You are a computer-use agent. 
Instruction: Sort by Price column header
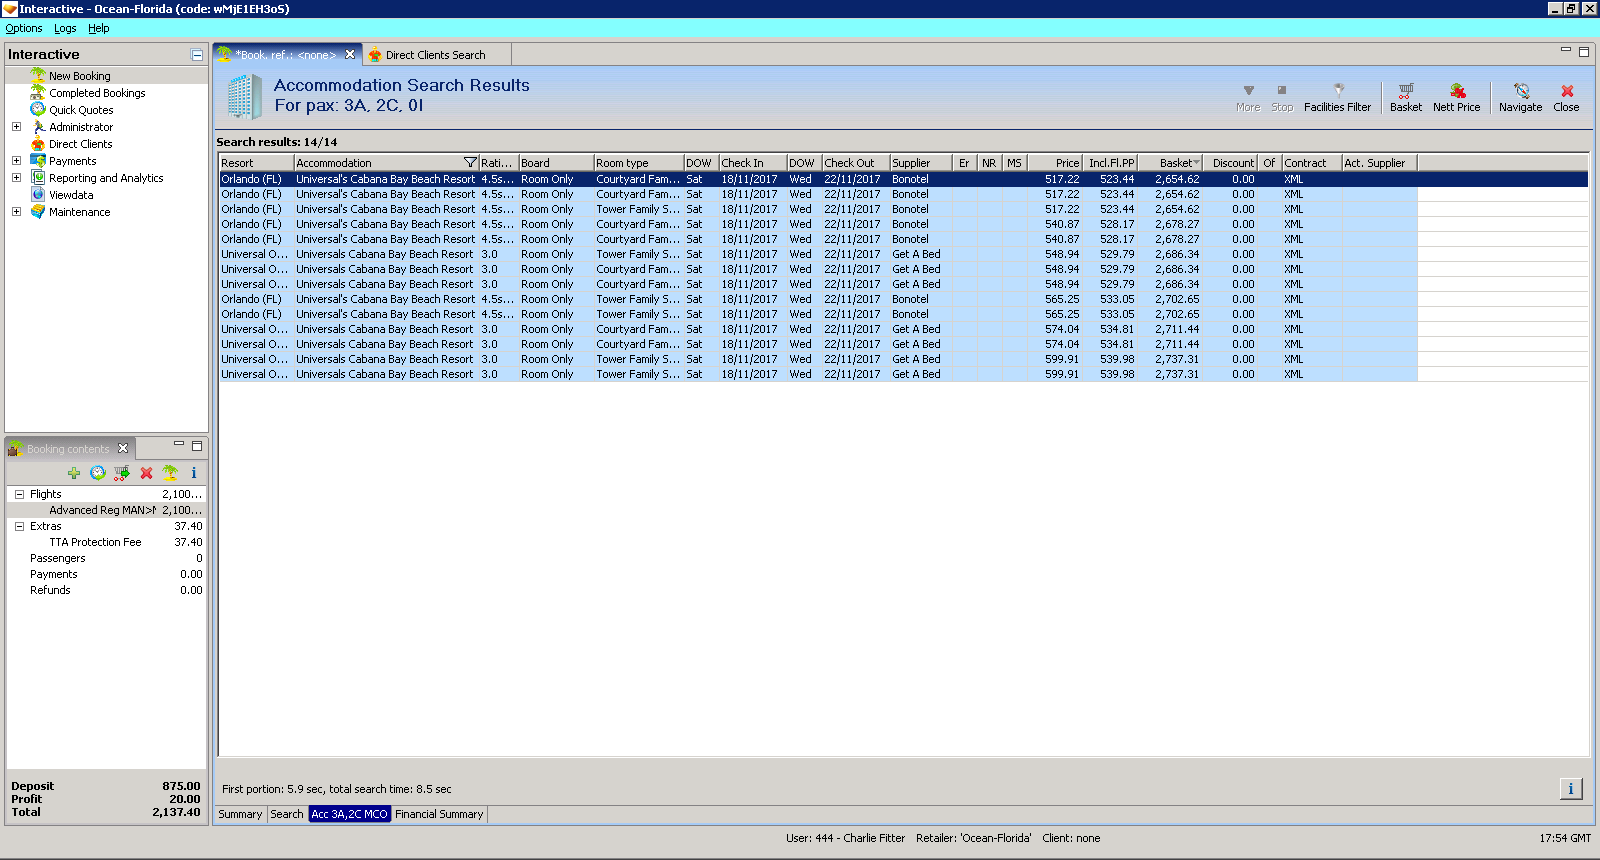pyautogui.click(x=1055, y=163)
